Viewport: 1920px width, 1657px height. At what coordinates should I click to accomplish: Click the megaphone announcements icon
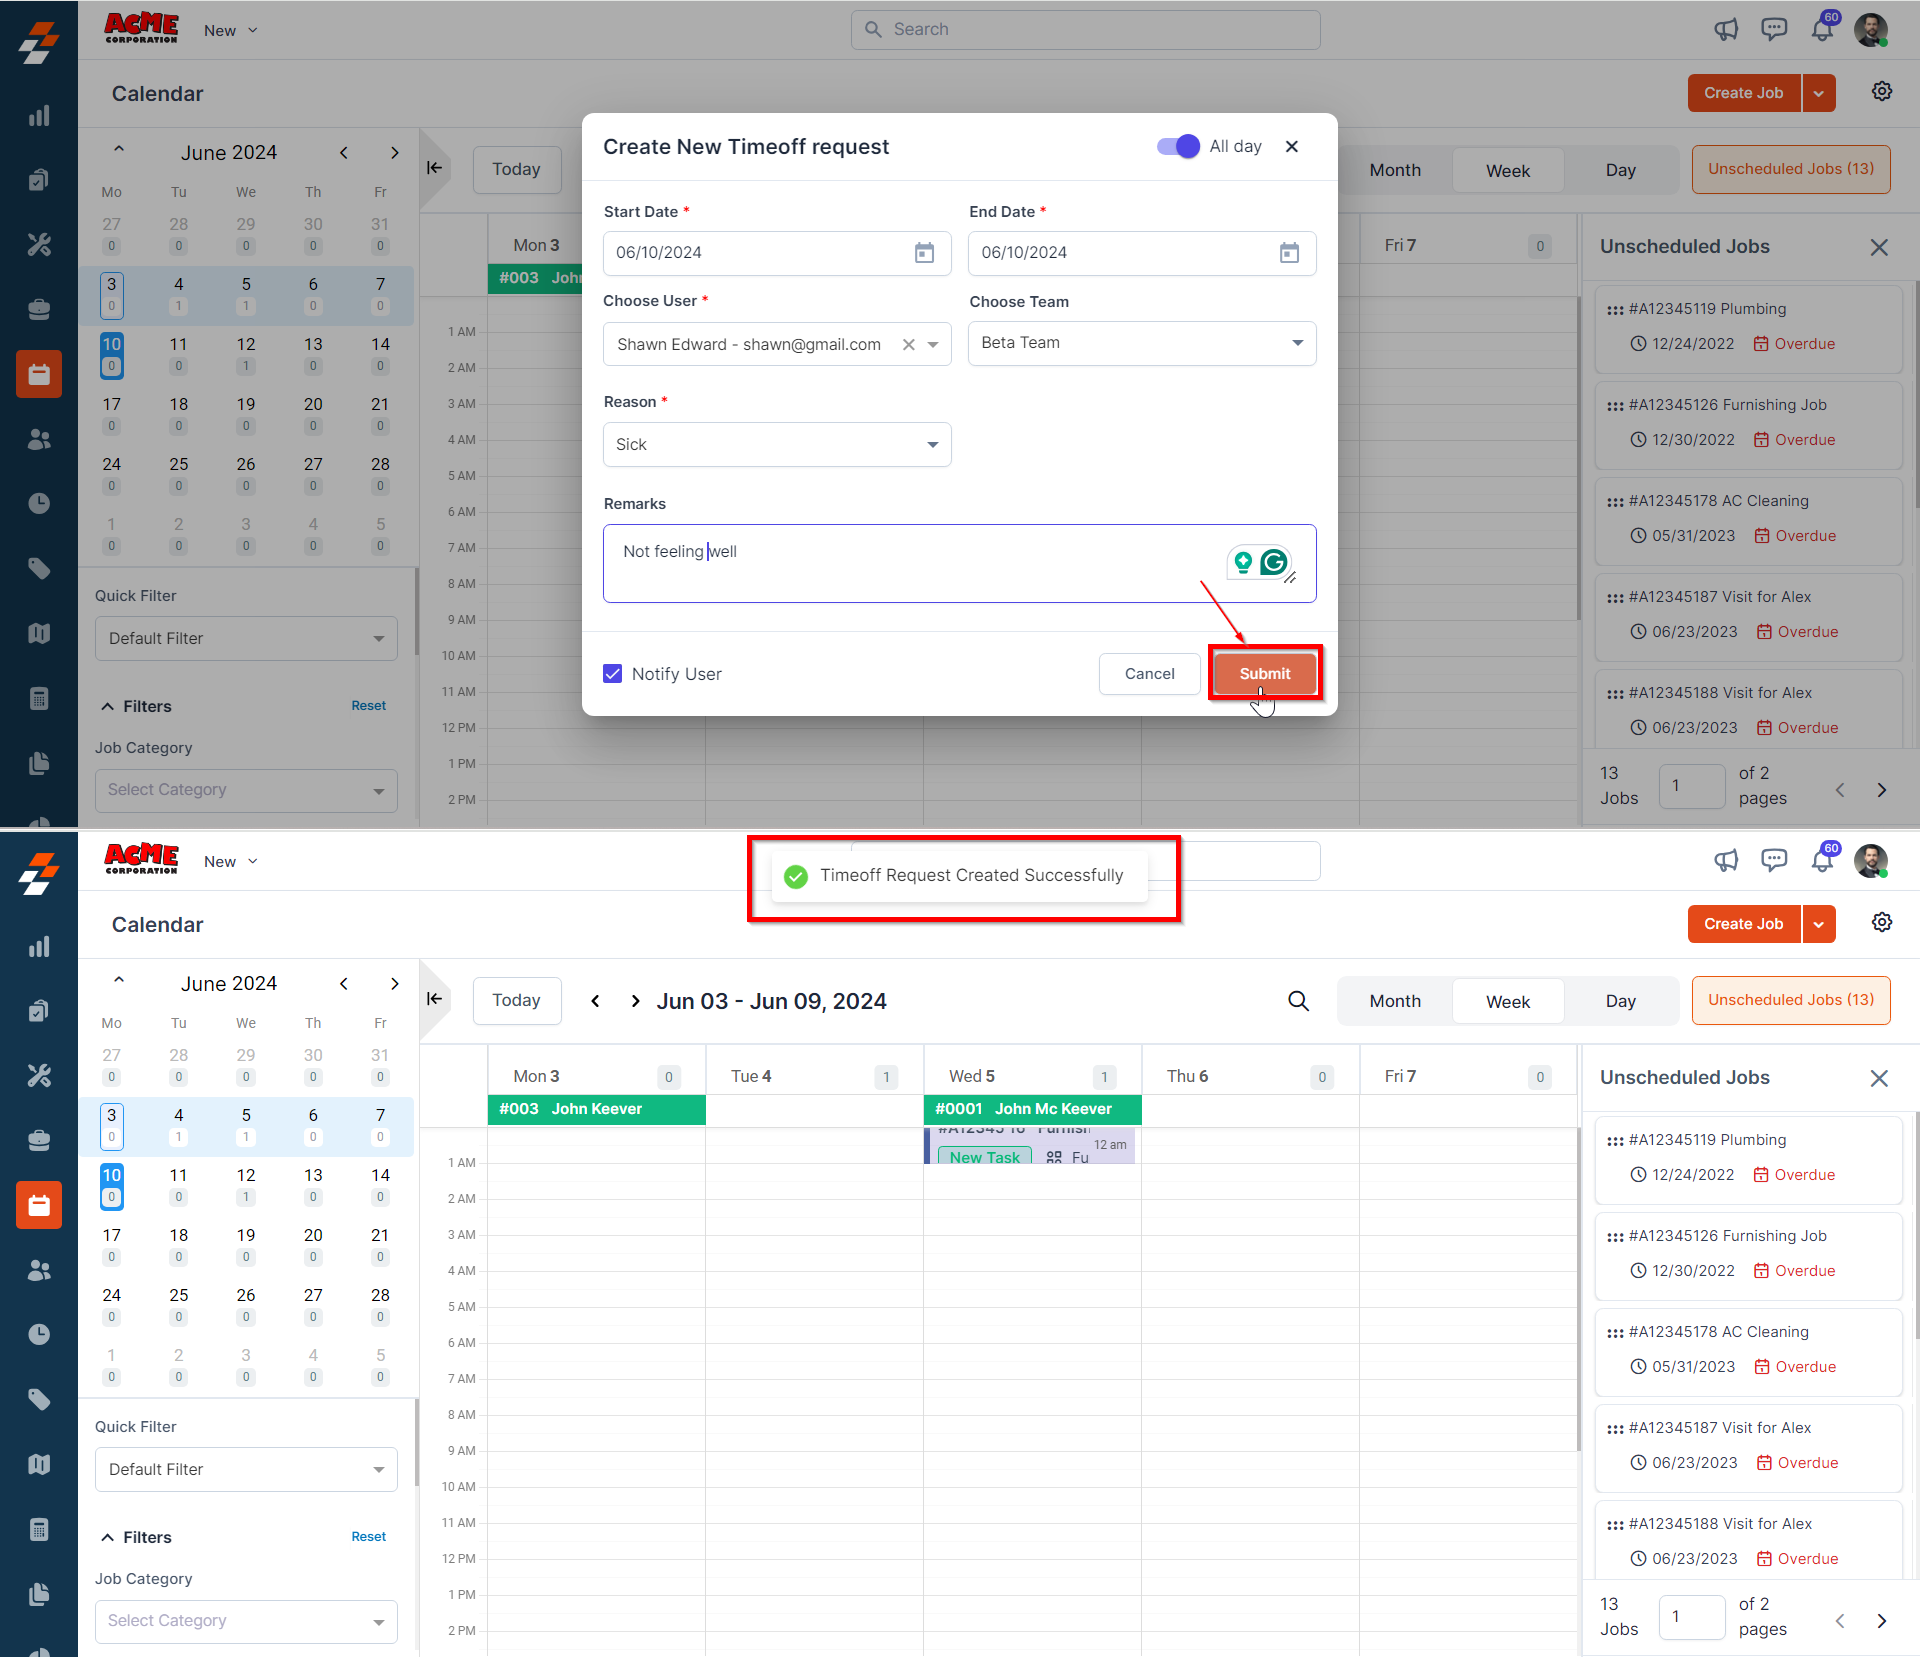(1726, 861)
